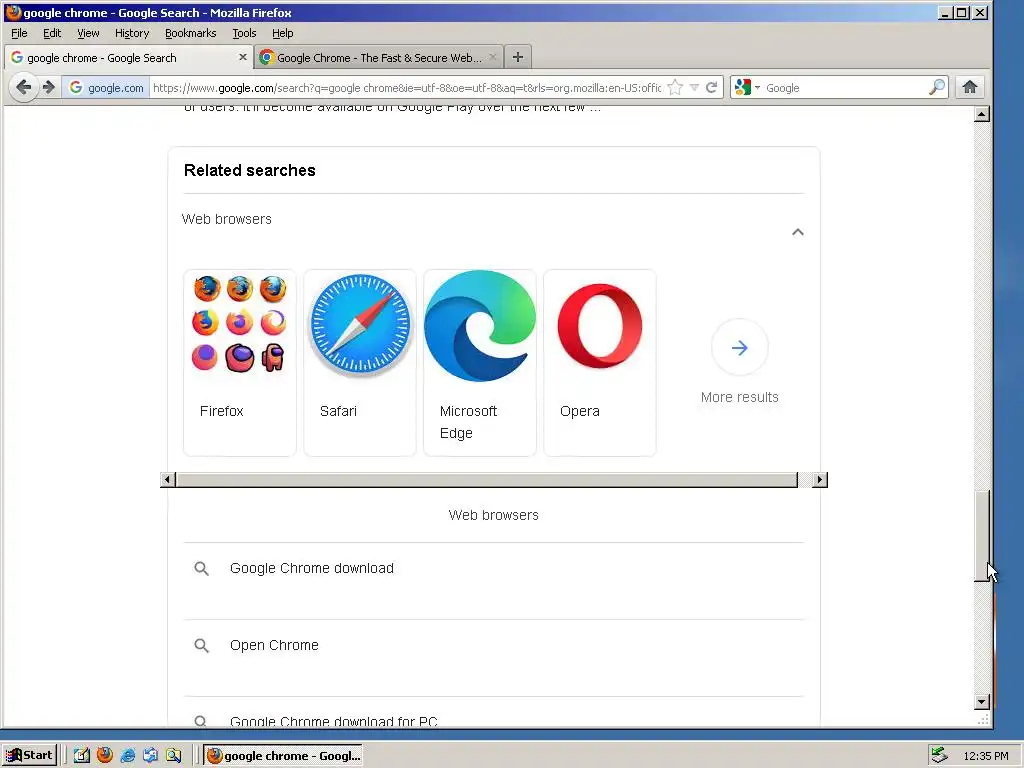The height and width of the screenshot is (768, 1024).
Task: Open the Edit menu
Action: point(52,33)
